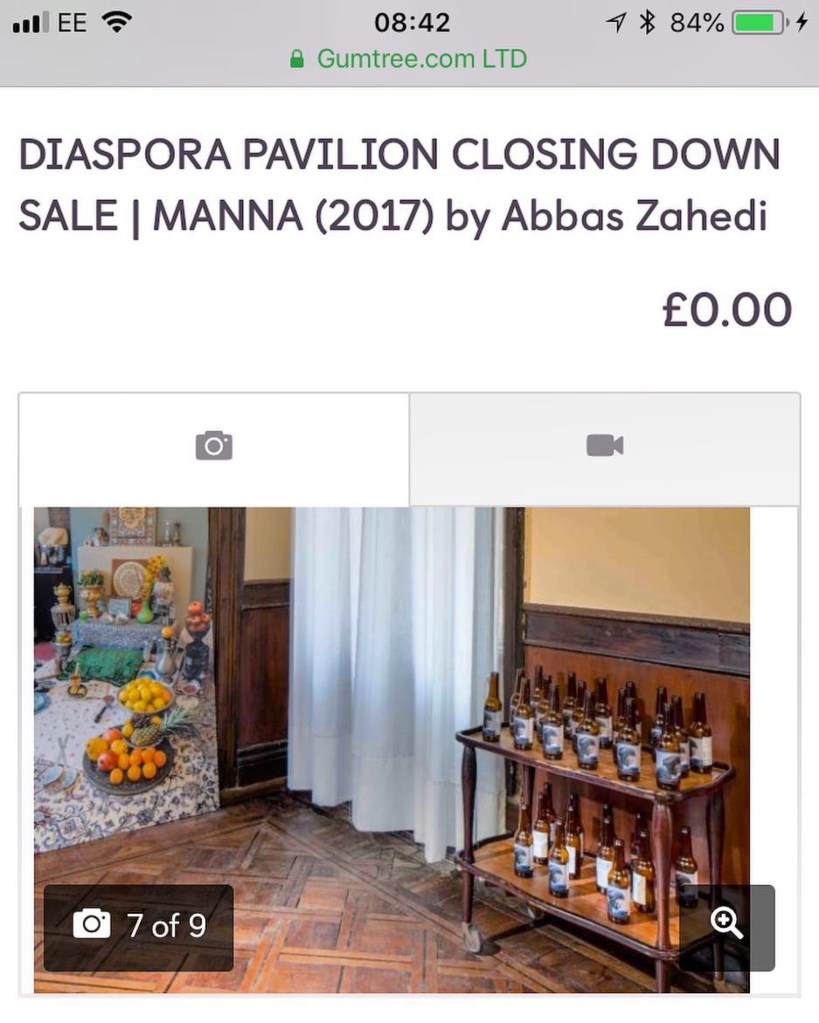Click the small camera icon in photo counter
Image resolution: width=819 pixels, height=1023 pixels.
tap(91, 925)
